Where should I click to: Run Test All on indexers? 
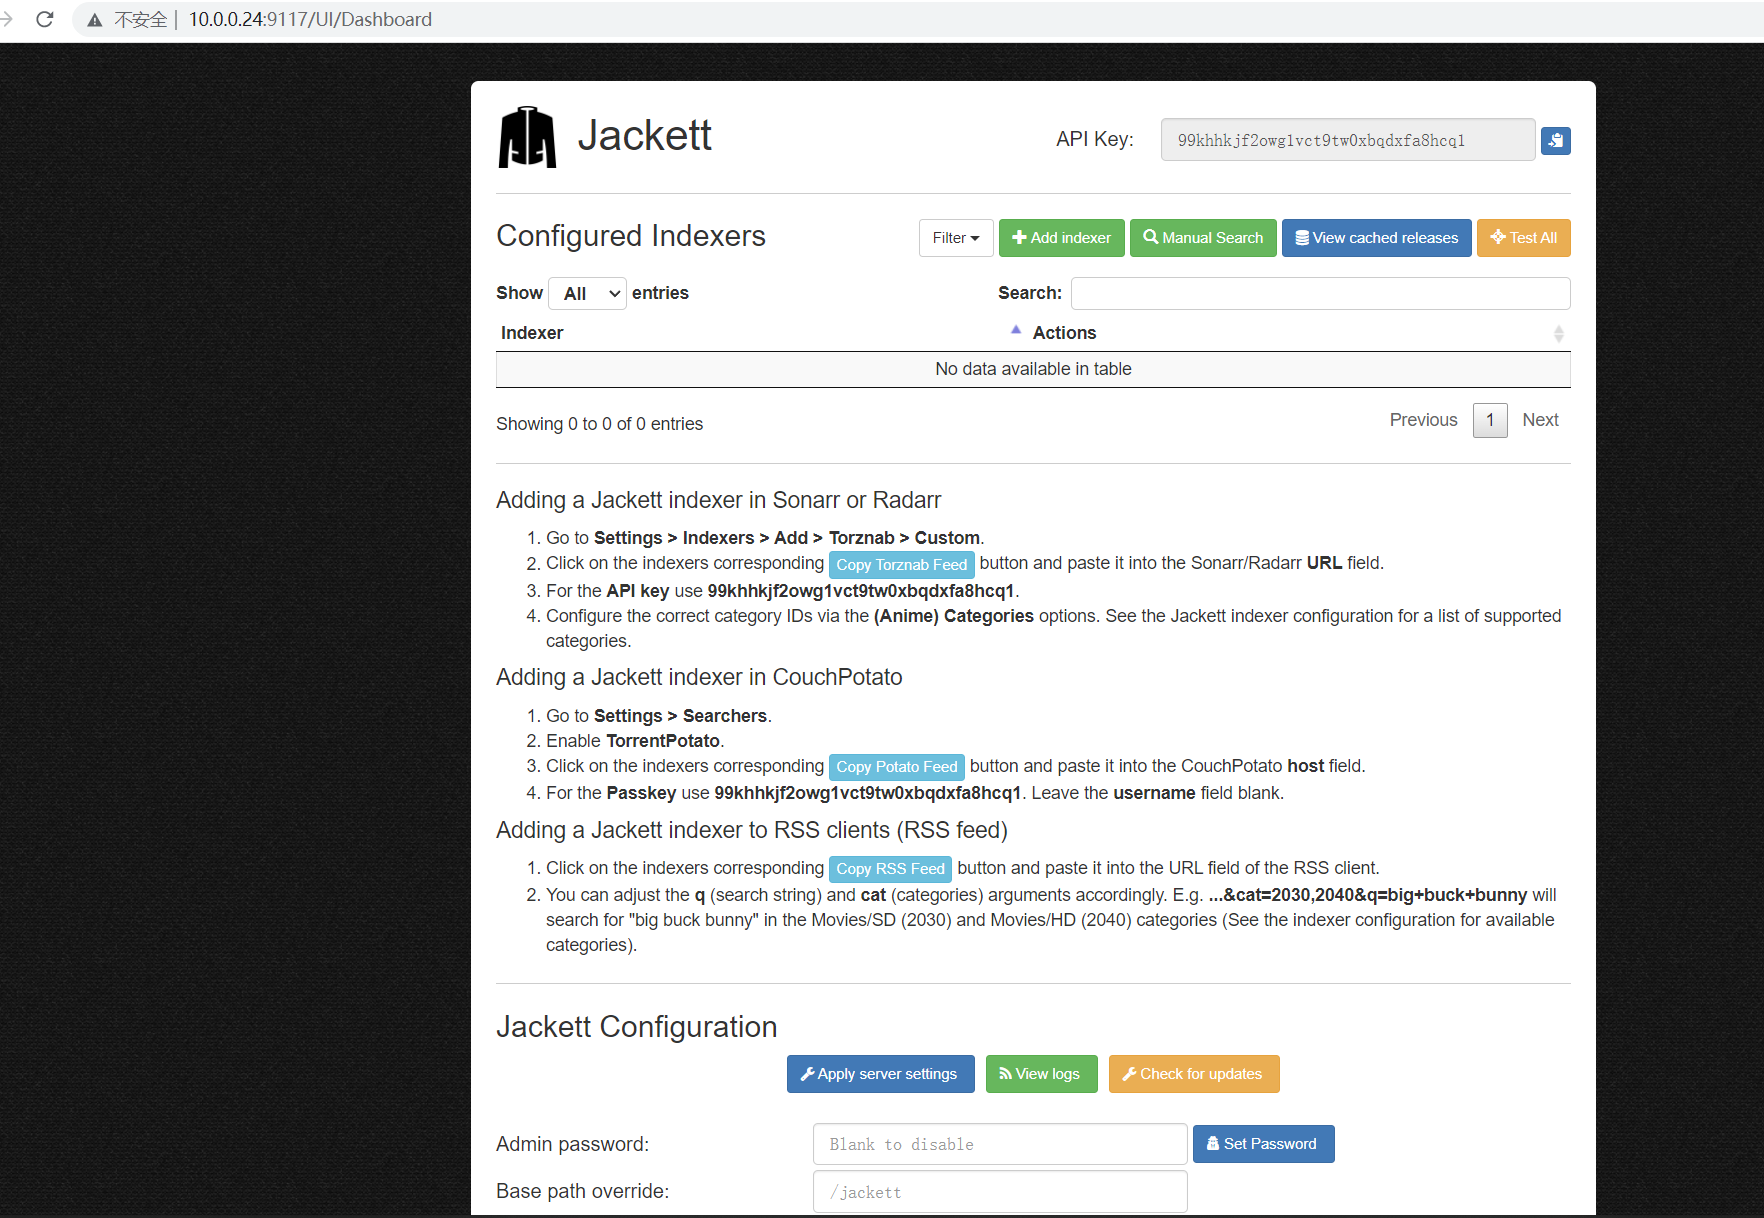[x=1523, y=238]
